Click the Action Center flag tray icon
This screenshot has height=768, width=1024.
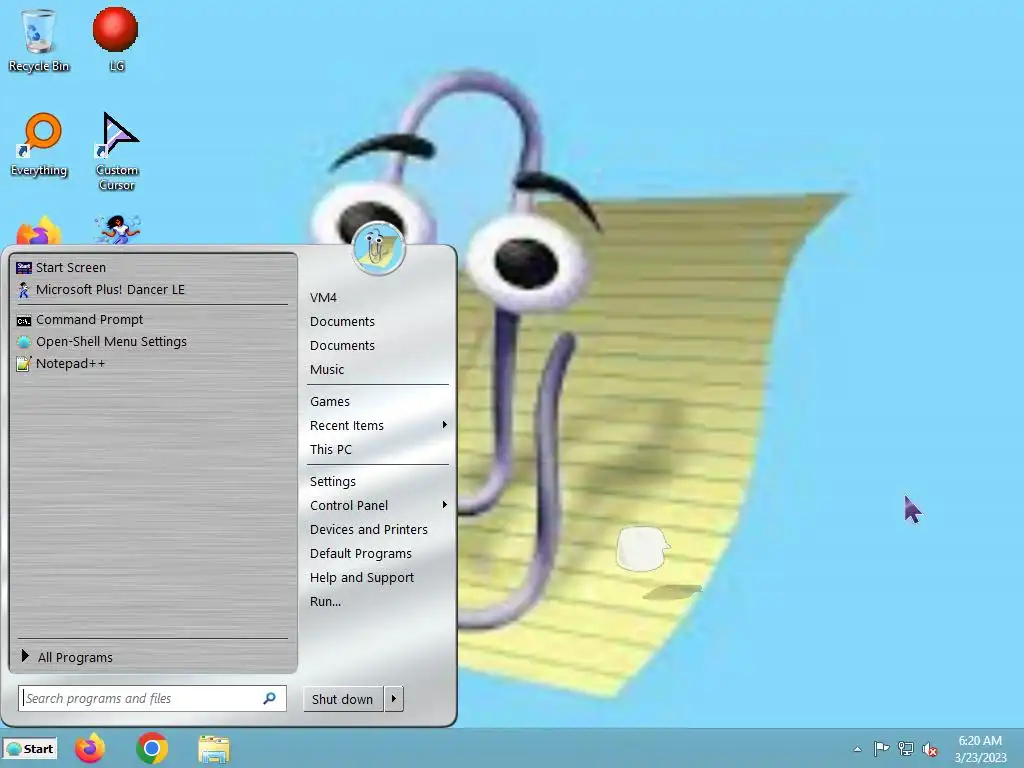pyautogui.click(x=881, y=749)
